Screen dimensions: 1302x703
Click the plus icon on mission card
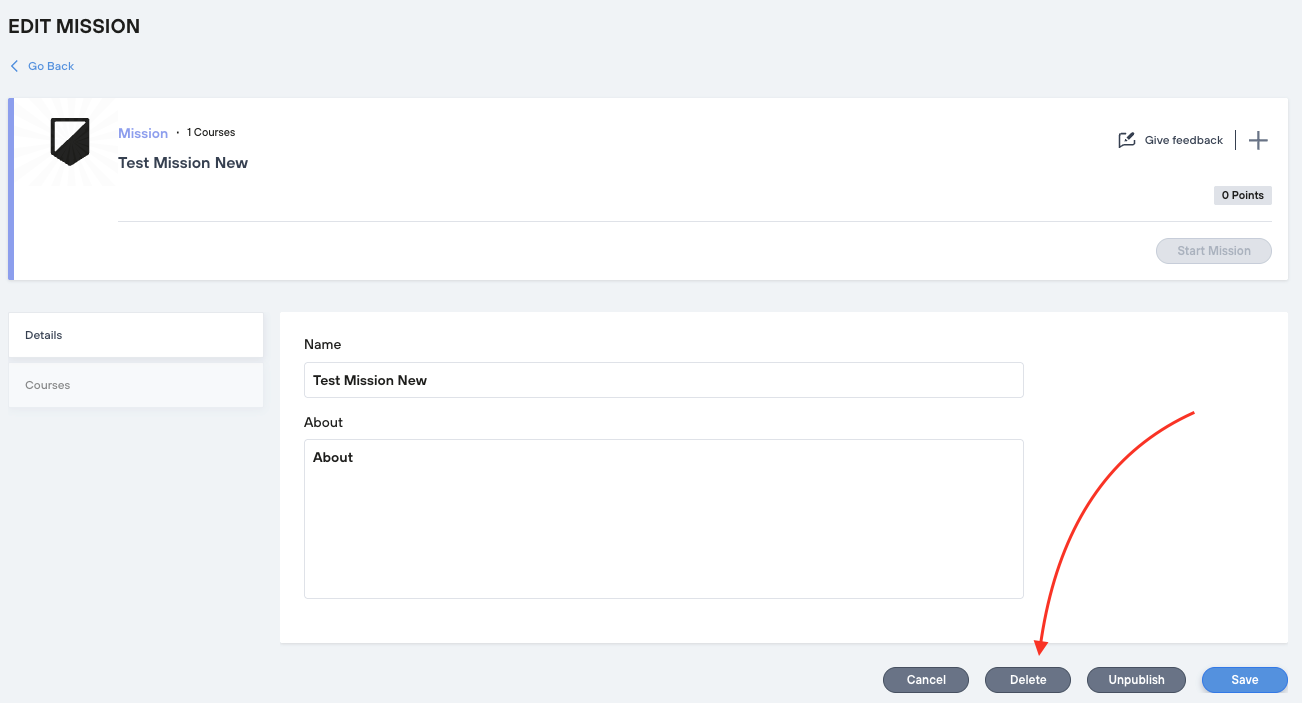point(1258,140)
